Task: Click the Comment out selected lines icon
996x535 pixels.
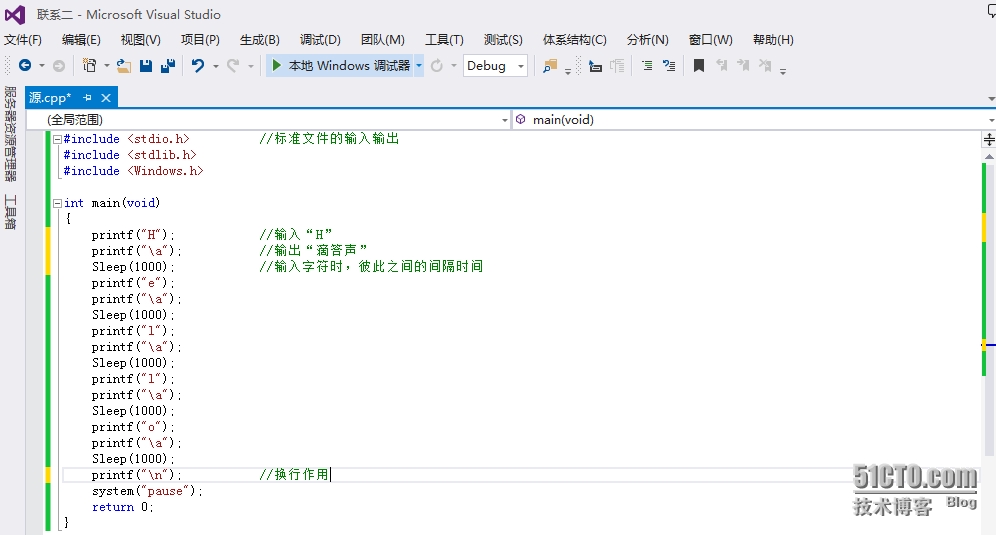Action: click(x=647, y=65)
